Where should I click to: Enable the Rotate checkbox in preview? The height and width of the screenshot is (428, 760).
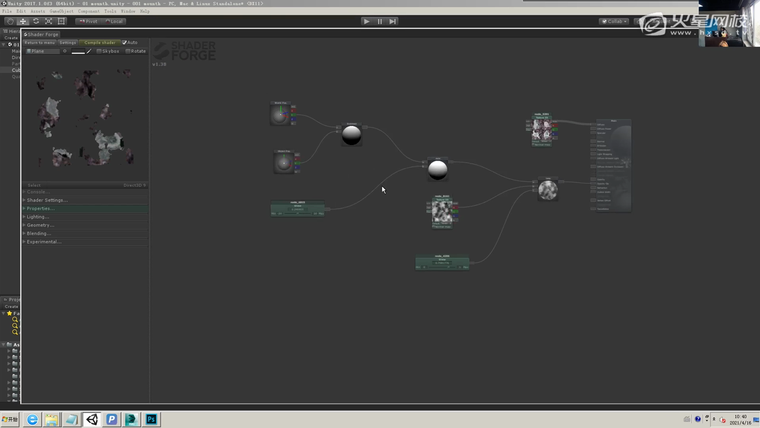coord(128,51)
